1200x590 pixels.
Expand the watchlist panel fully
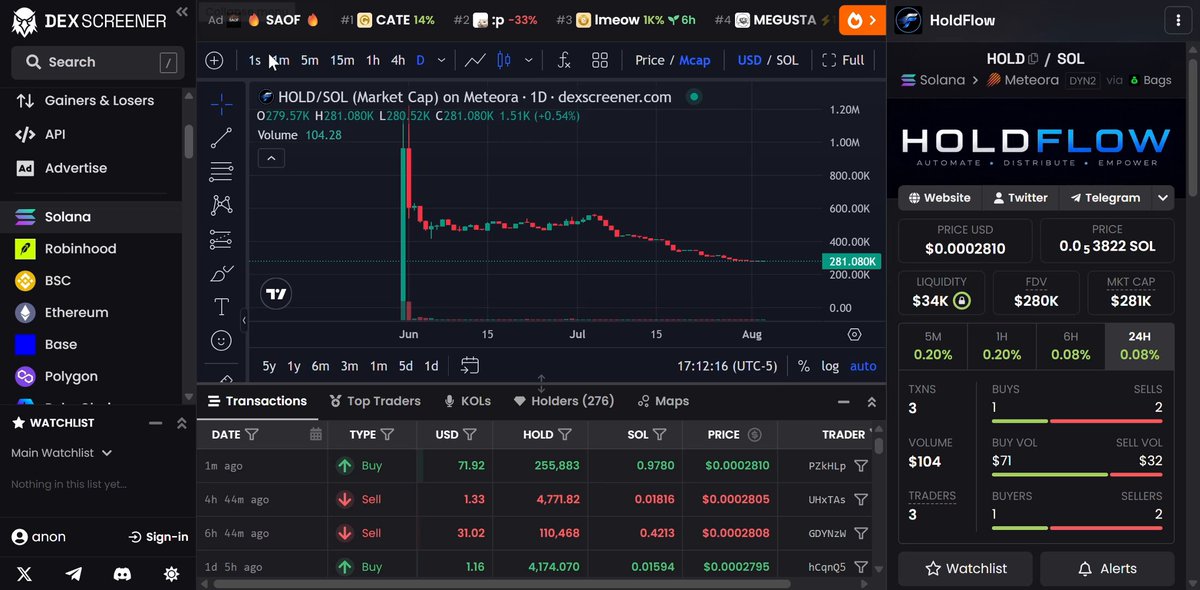[x=181, y=423]
